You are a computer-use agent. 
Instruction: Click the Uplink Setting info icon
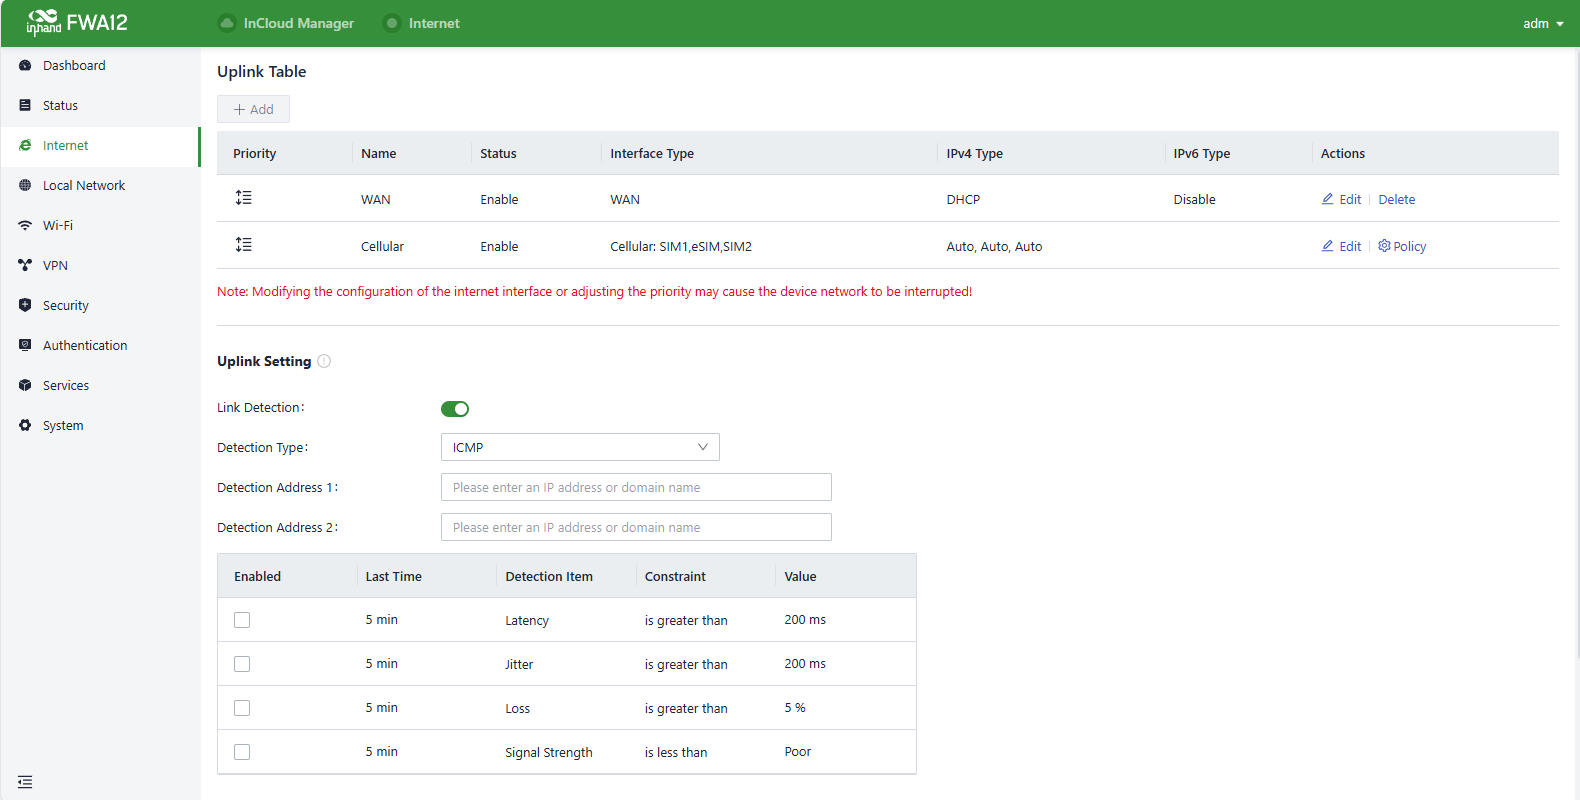pyautogui.click(x=324, y=361)
